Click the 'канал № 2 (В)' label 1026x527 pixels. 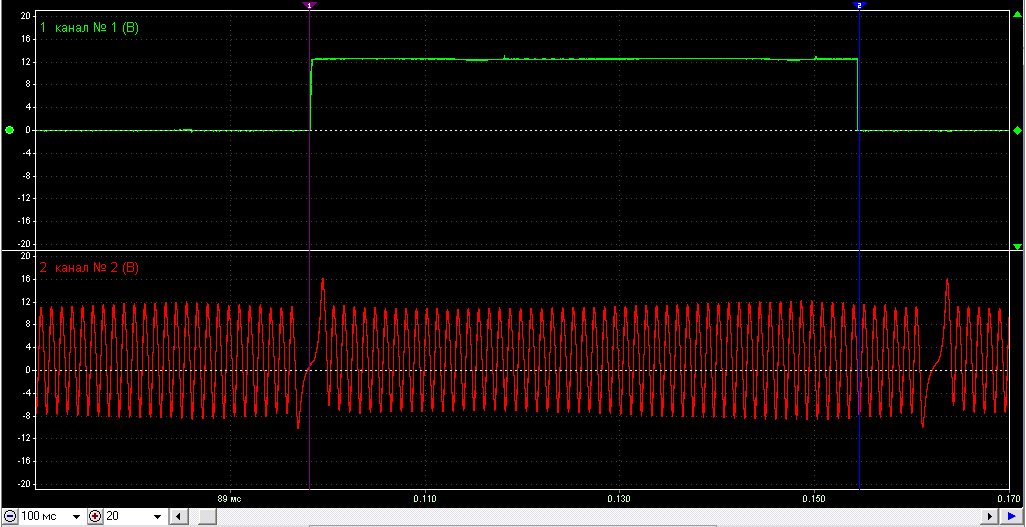click(96, 268)
